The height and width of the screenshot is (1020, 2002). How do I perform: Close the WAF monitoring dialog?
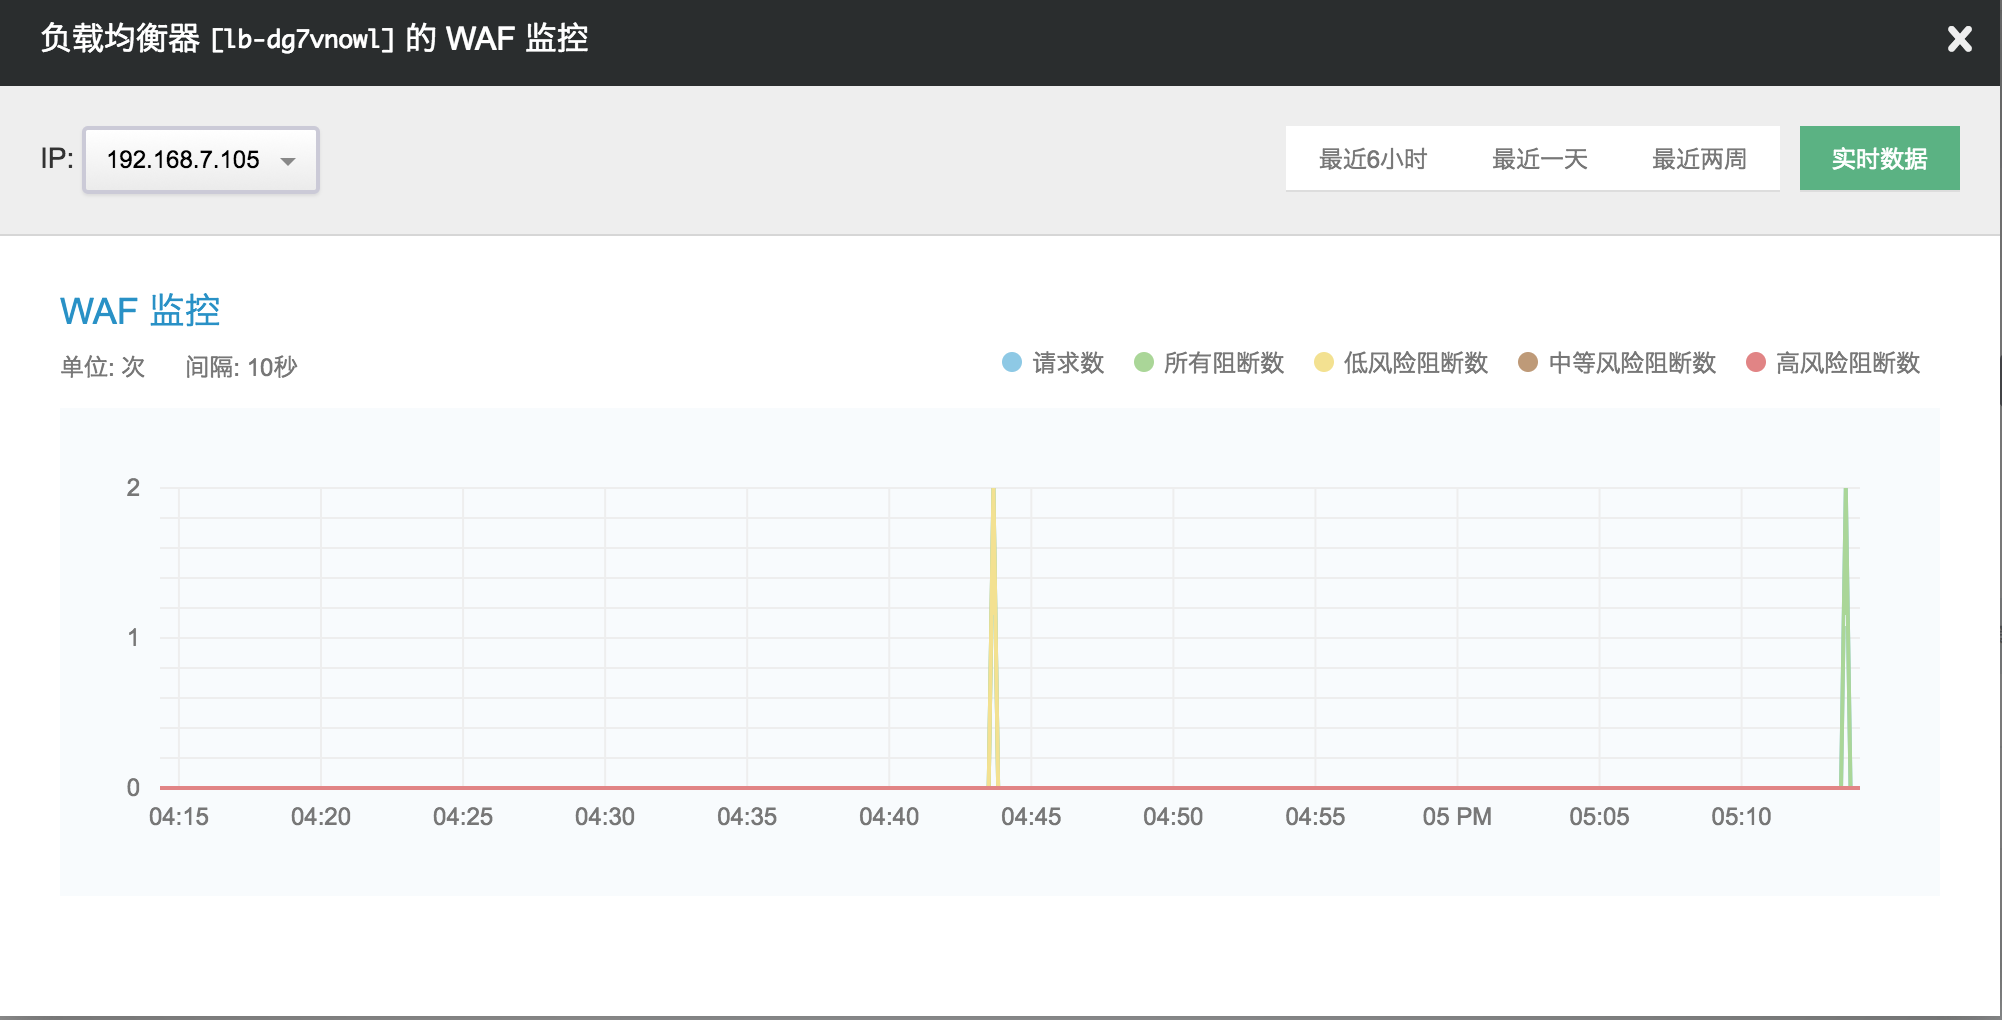click(x=1959, y=39)
